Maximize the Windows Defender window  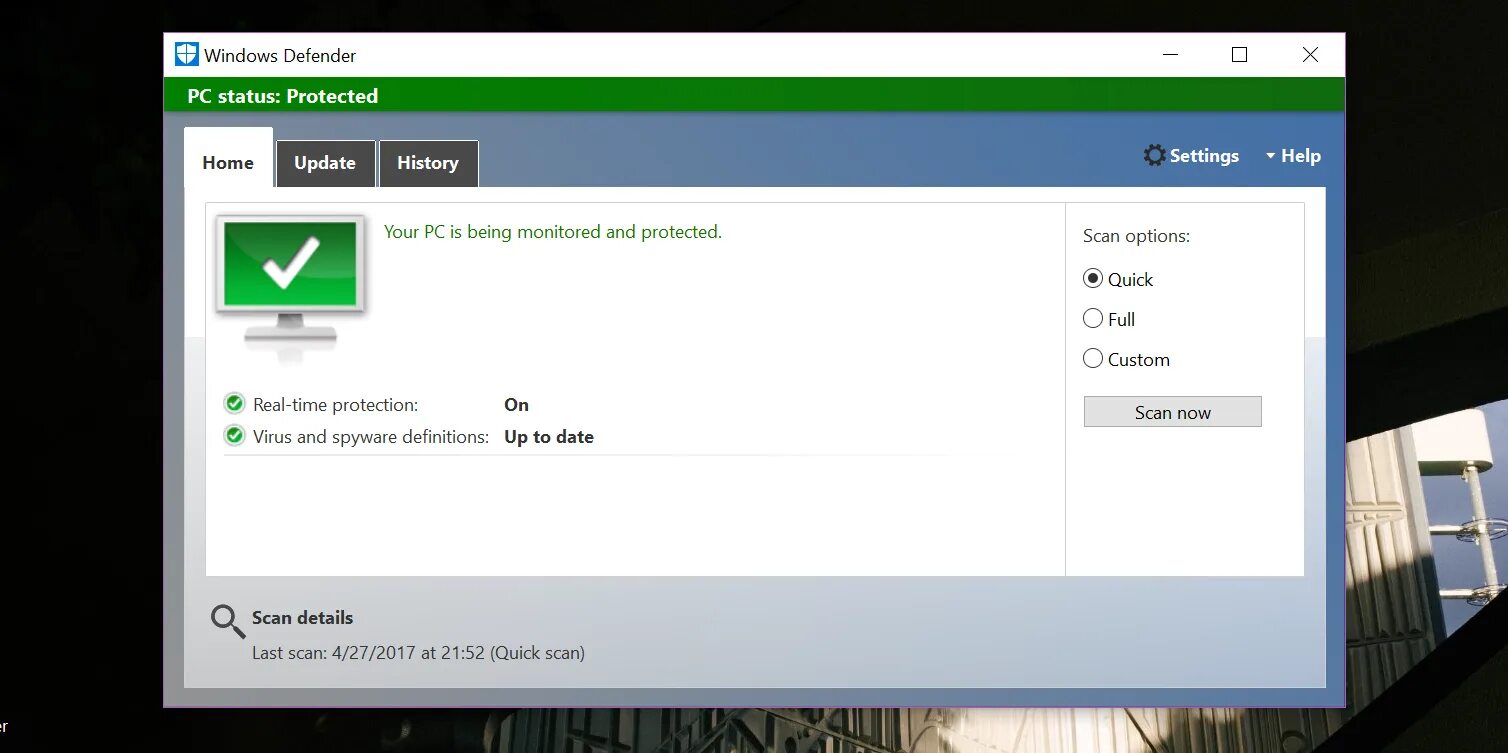pos(1240,55)
